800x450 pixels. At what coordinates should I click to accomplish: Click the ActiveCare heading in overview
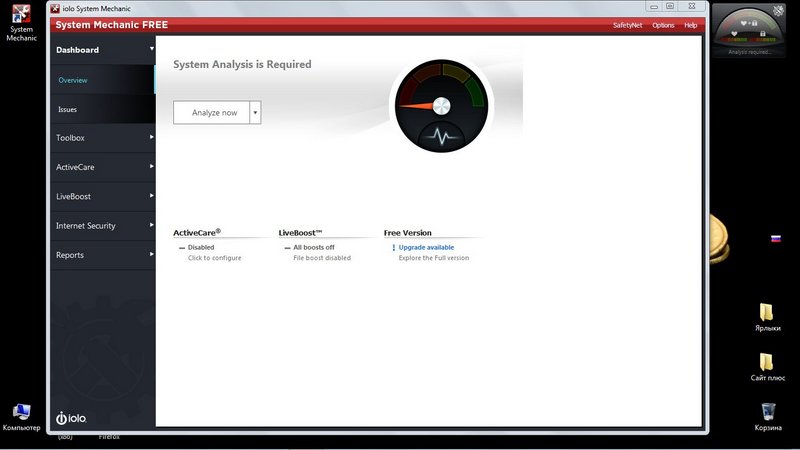pyautogui.click(x=197, y=233)
